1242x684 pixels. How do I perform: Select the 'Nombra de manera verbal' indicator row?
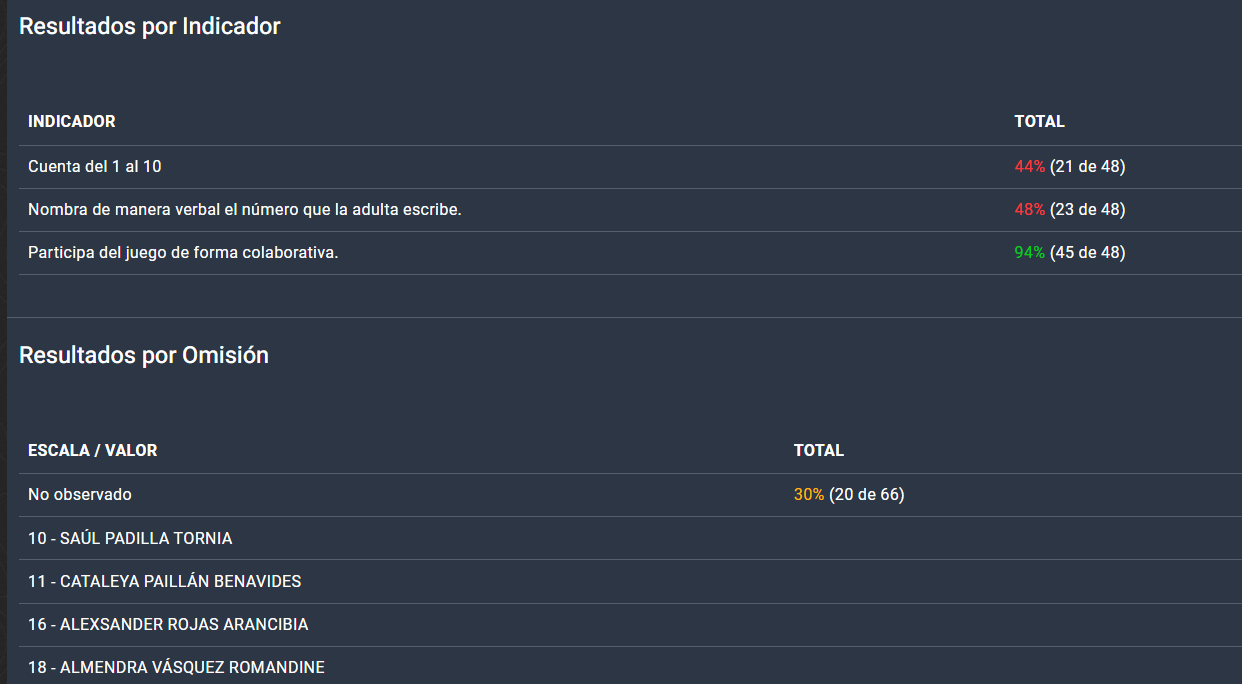(245, 209)
